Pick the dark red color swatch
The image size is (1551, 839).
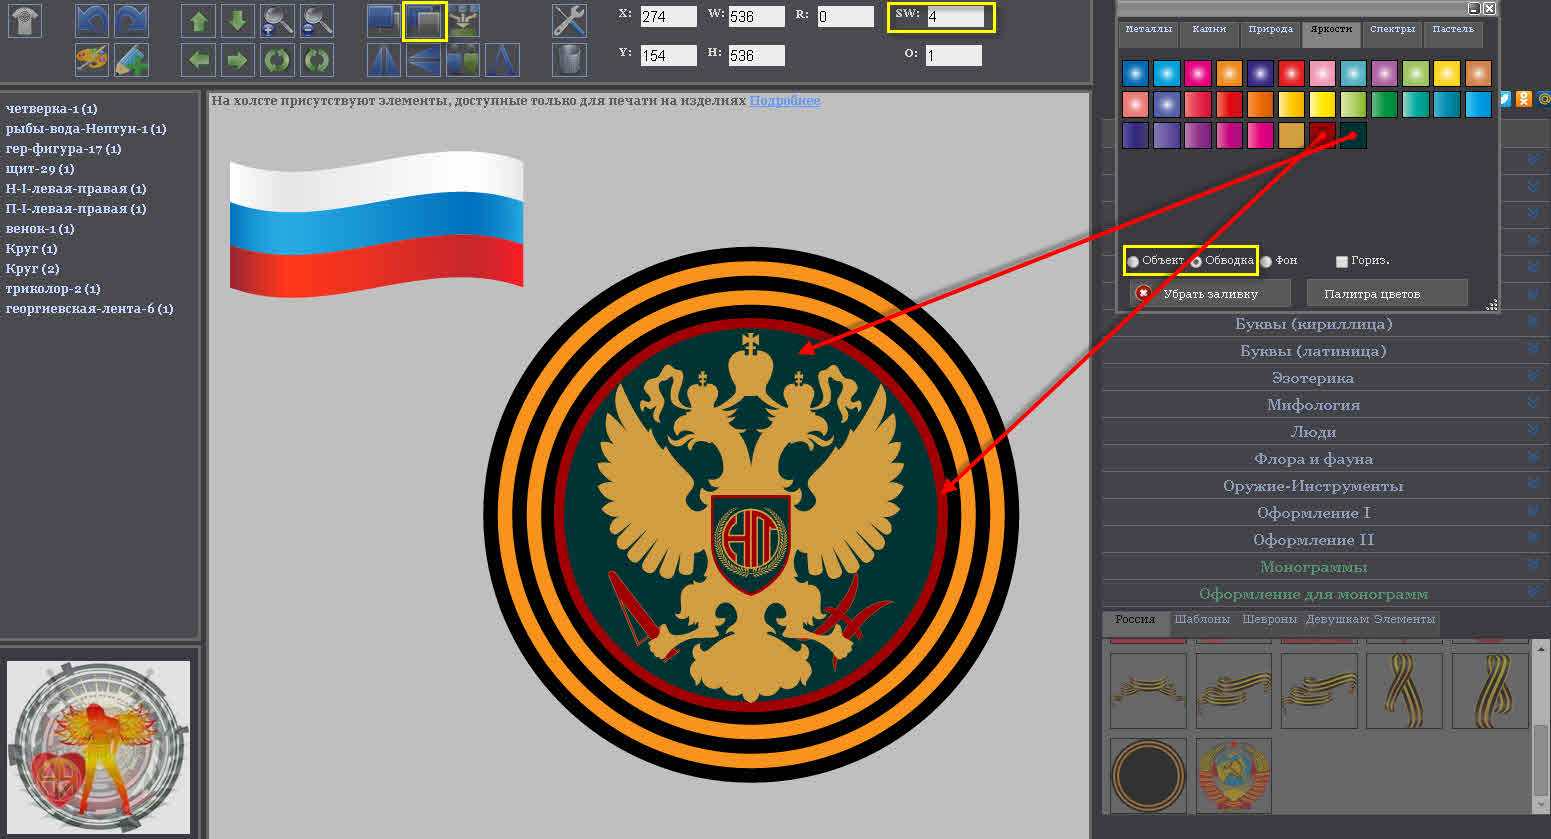pos(1322,135)
